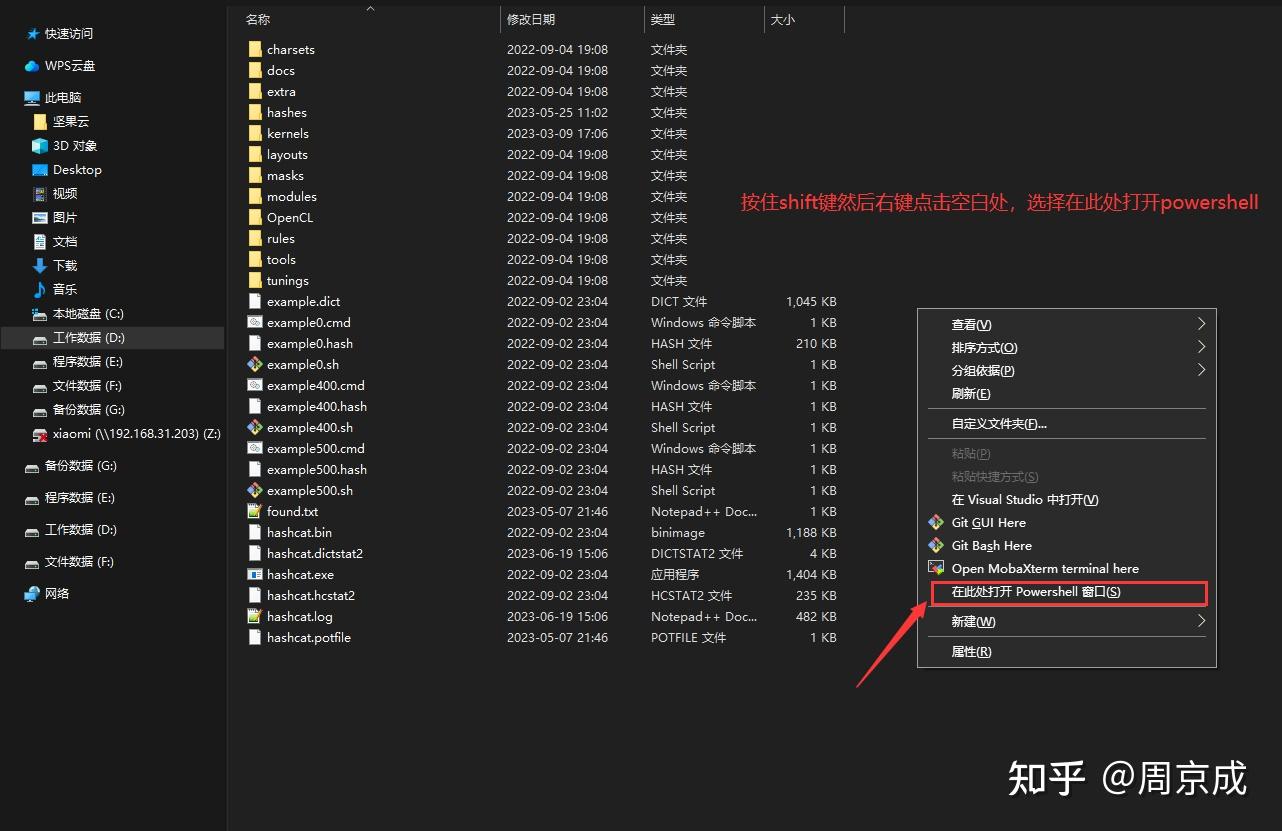Image resolution: width=1282 pixels, height=831 pixels.
Task: Expand the 新建(W) submenu
Action: [x=972, y=621]
